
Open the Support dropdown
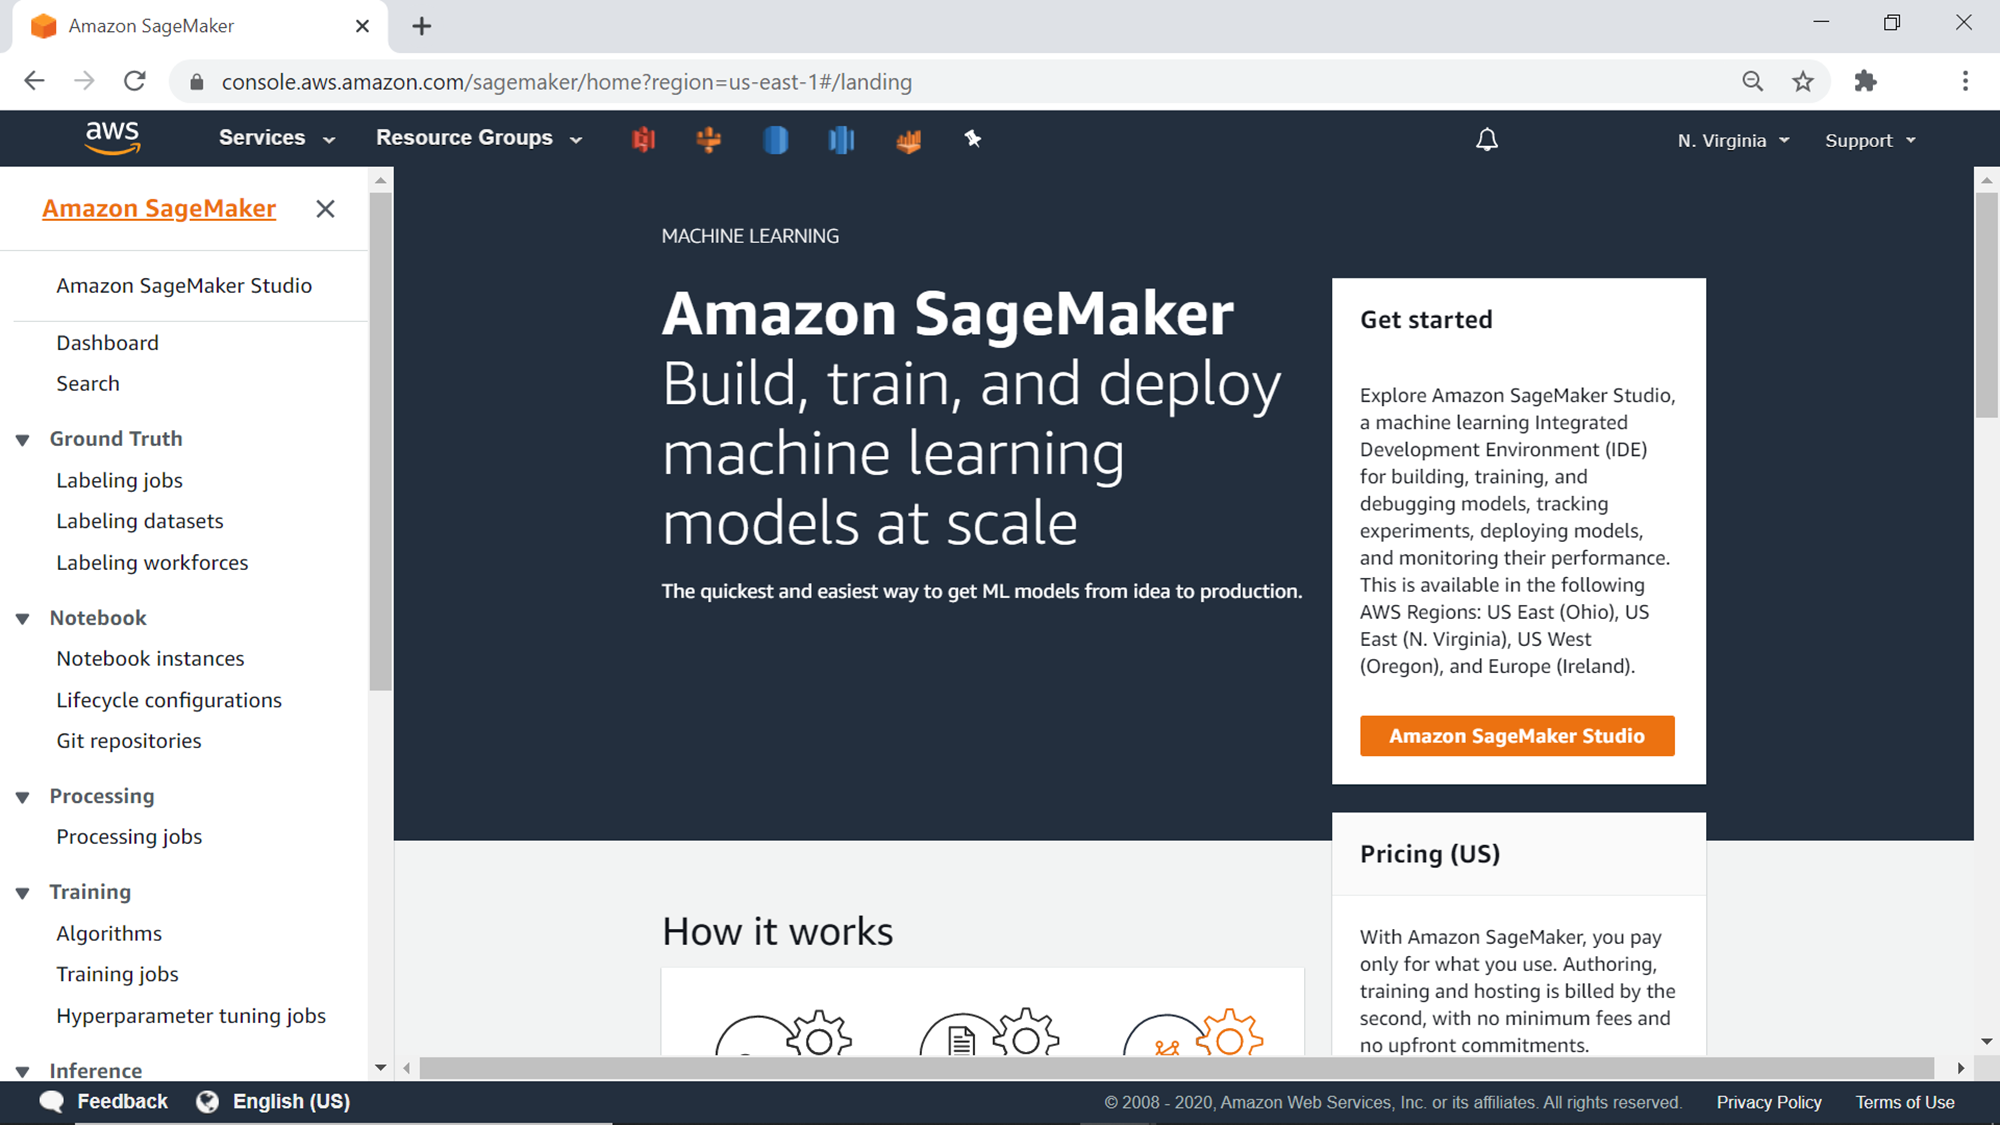click(x=1869, y=140)
